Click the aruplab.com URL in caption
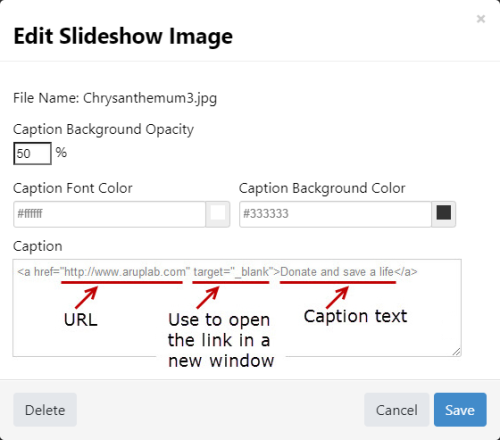 (x=125, y=272)
